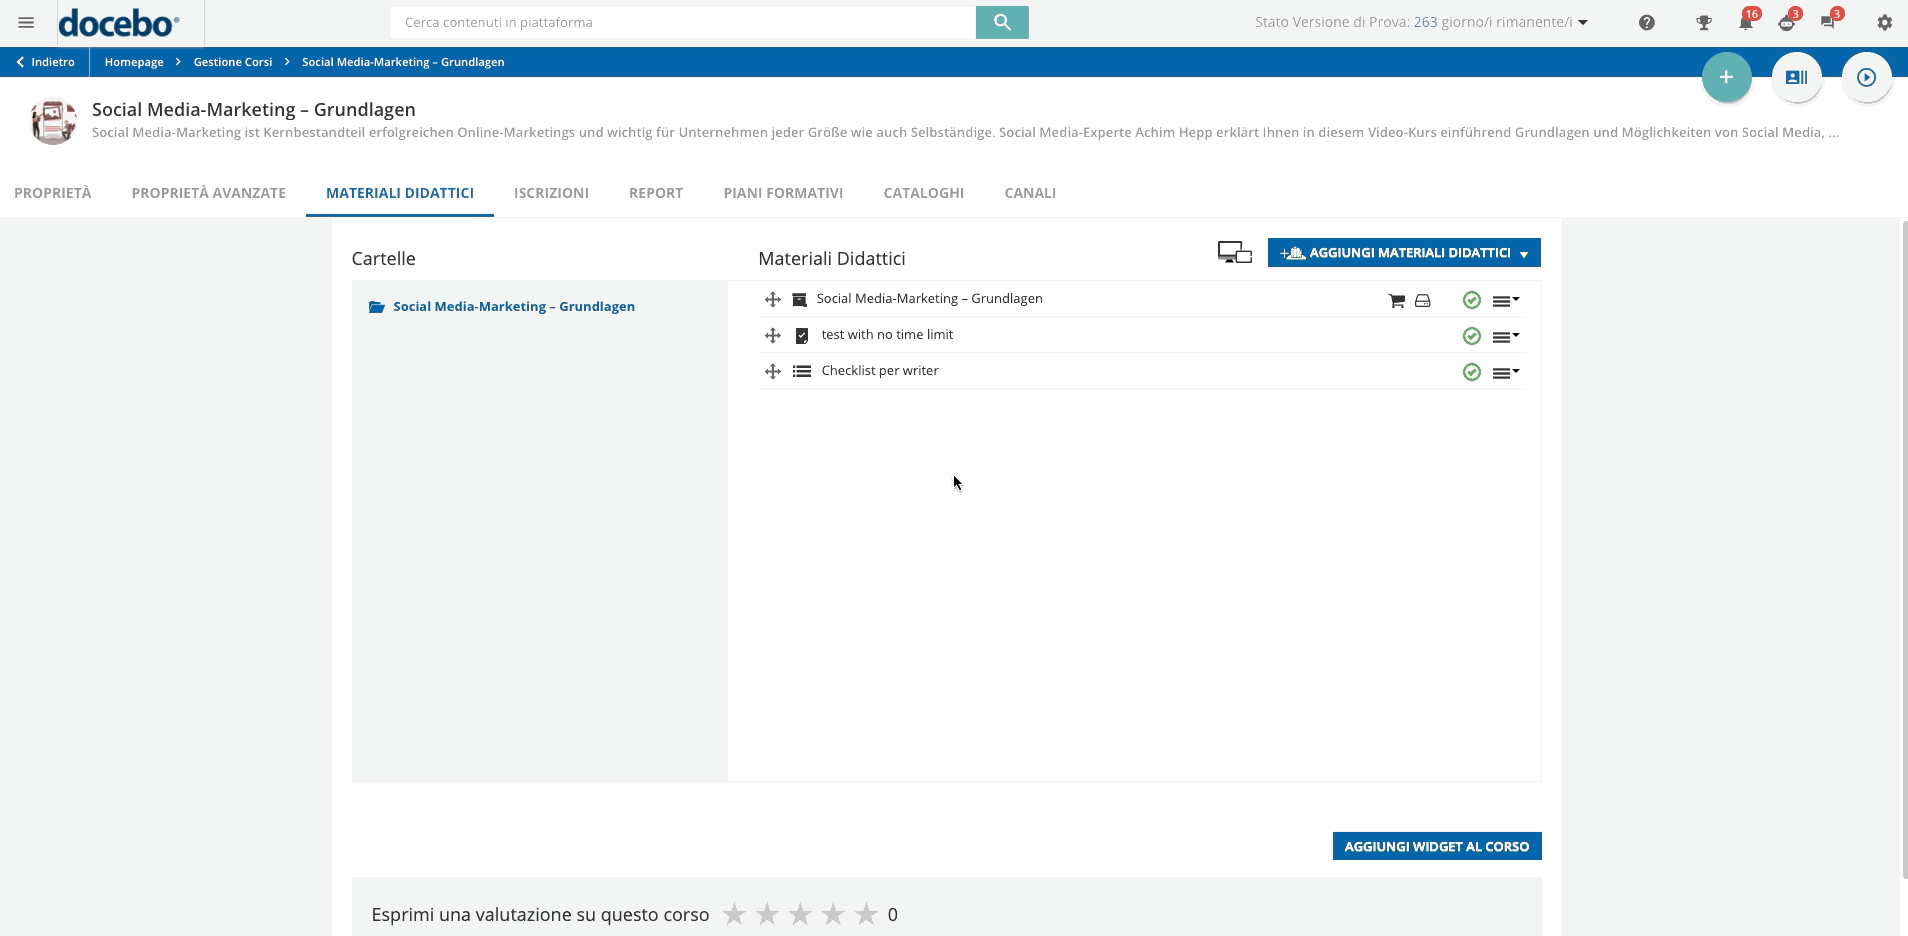Viewport: 1908px width, 936px height.
Task: Toggle publish status of 'Checklist per writer'
Action: point(1470,371)
